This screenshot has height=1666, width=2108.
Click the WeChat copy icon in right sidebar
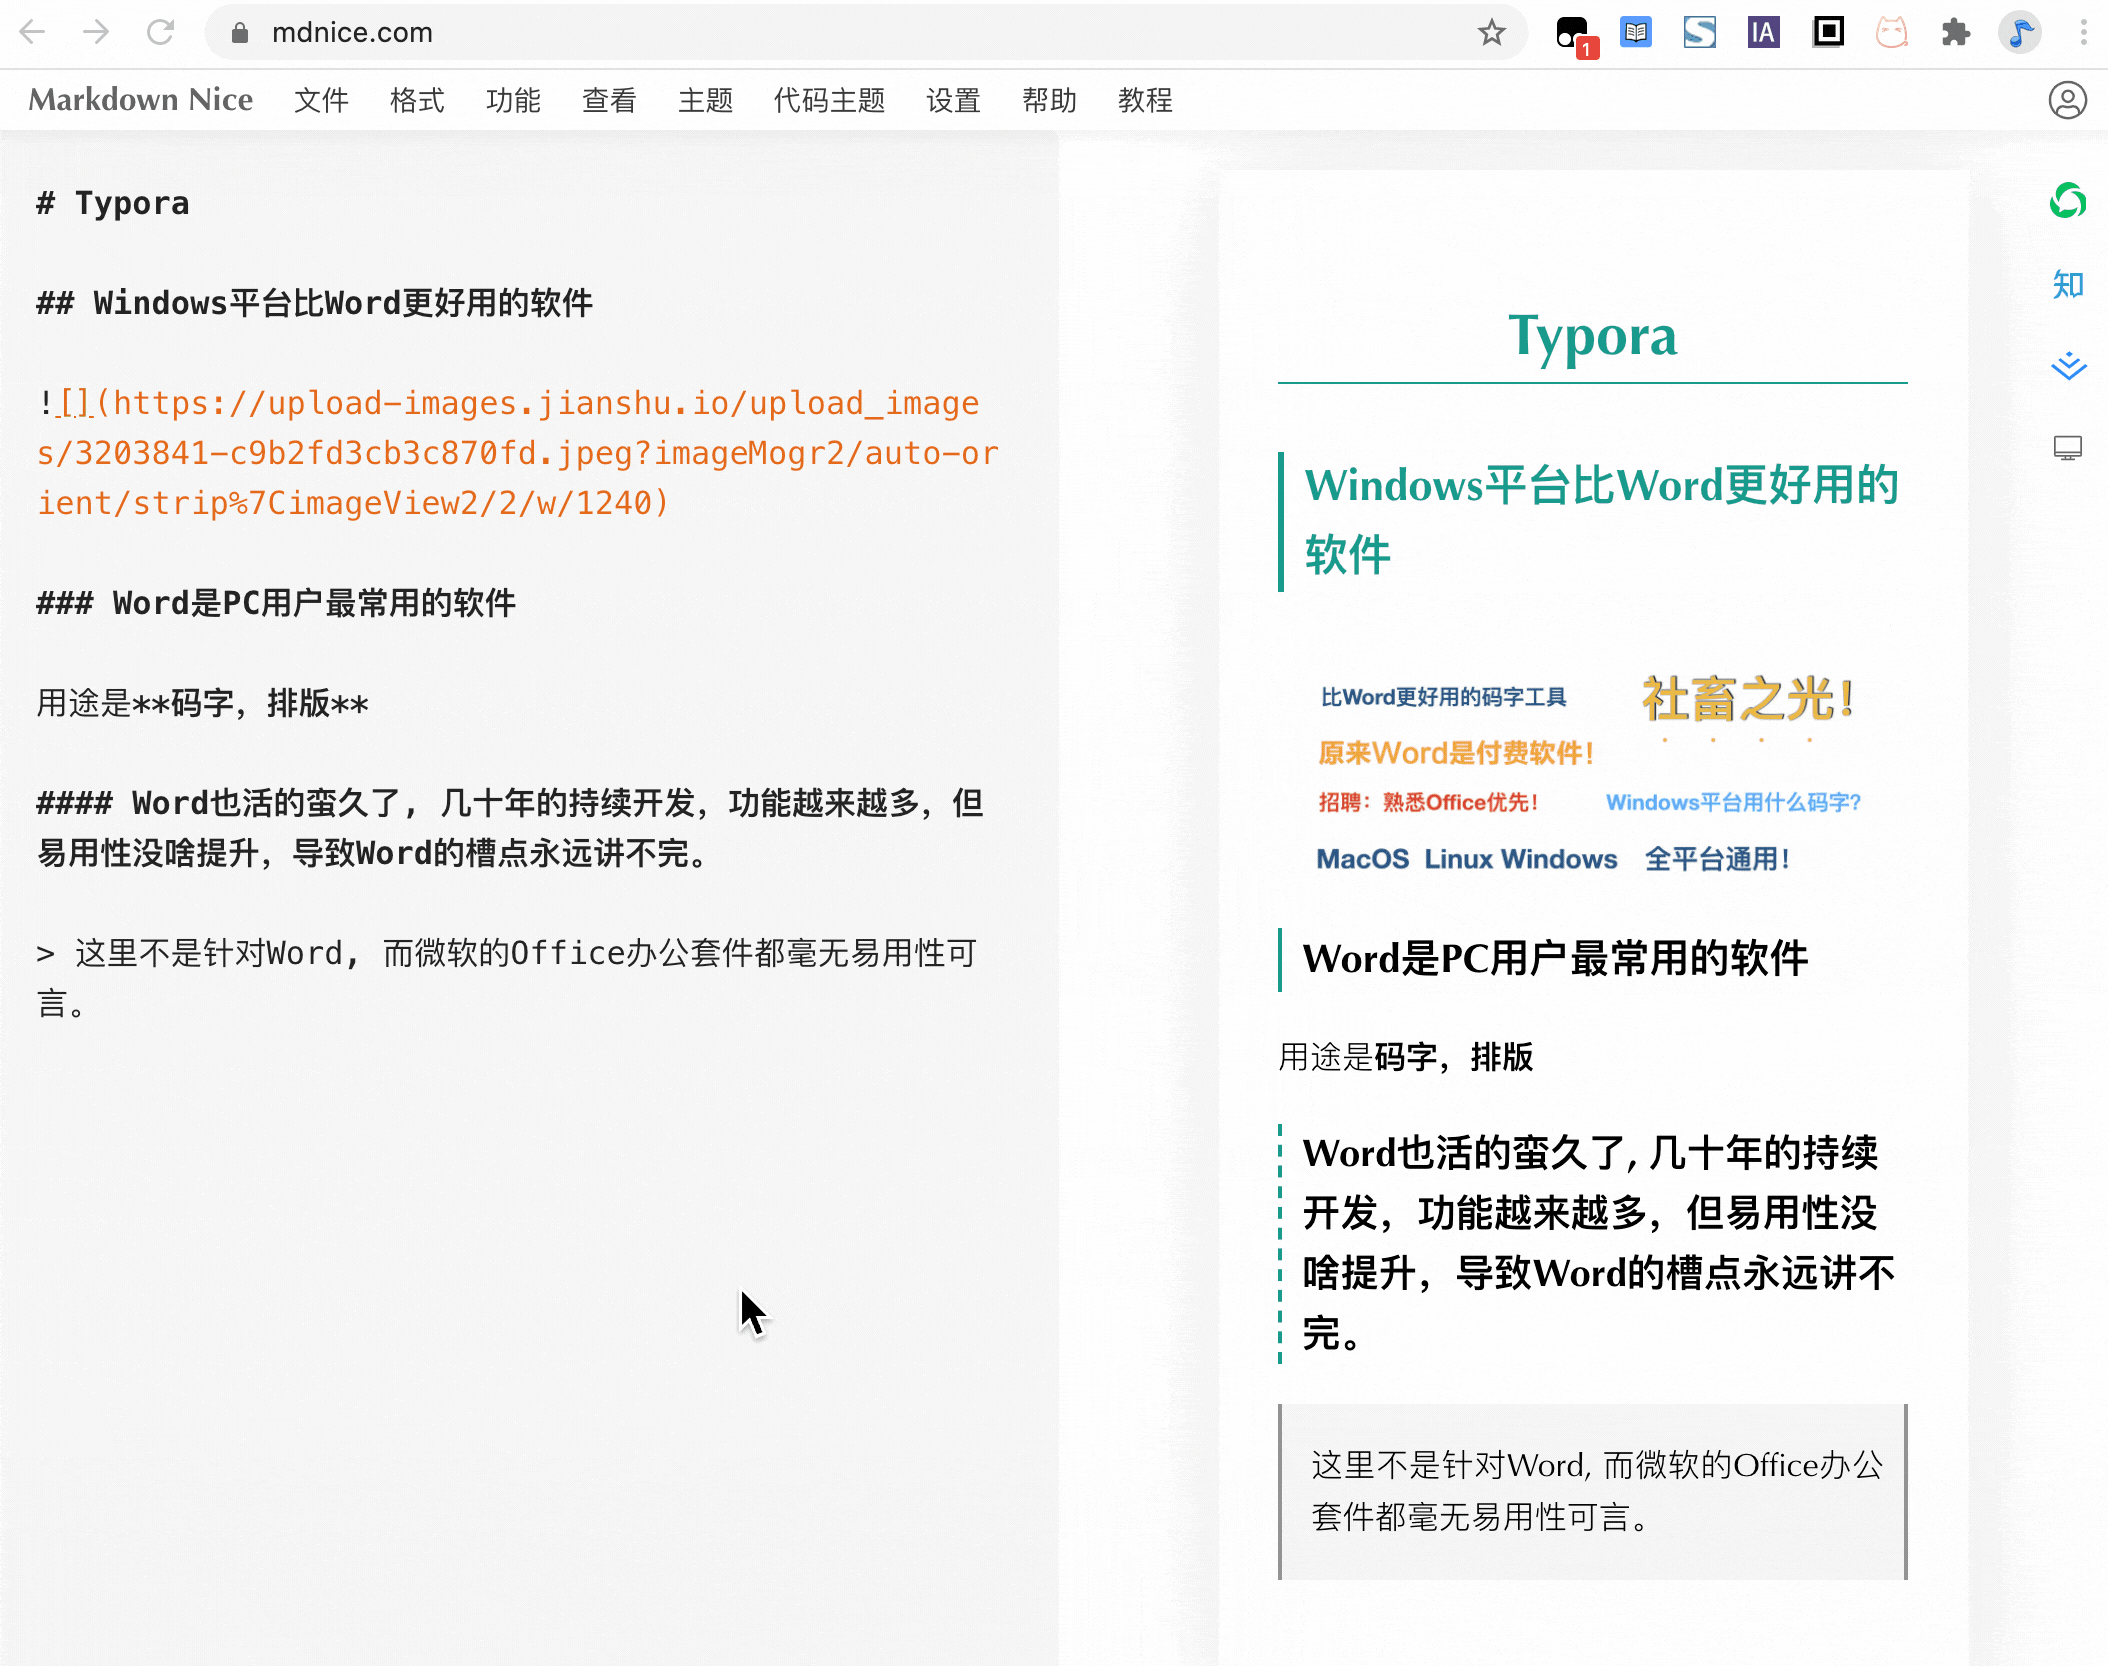(2067, 201)
